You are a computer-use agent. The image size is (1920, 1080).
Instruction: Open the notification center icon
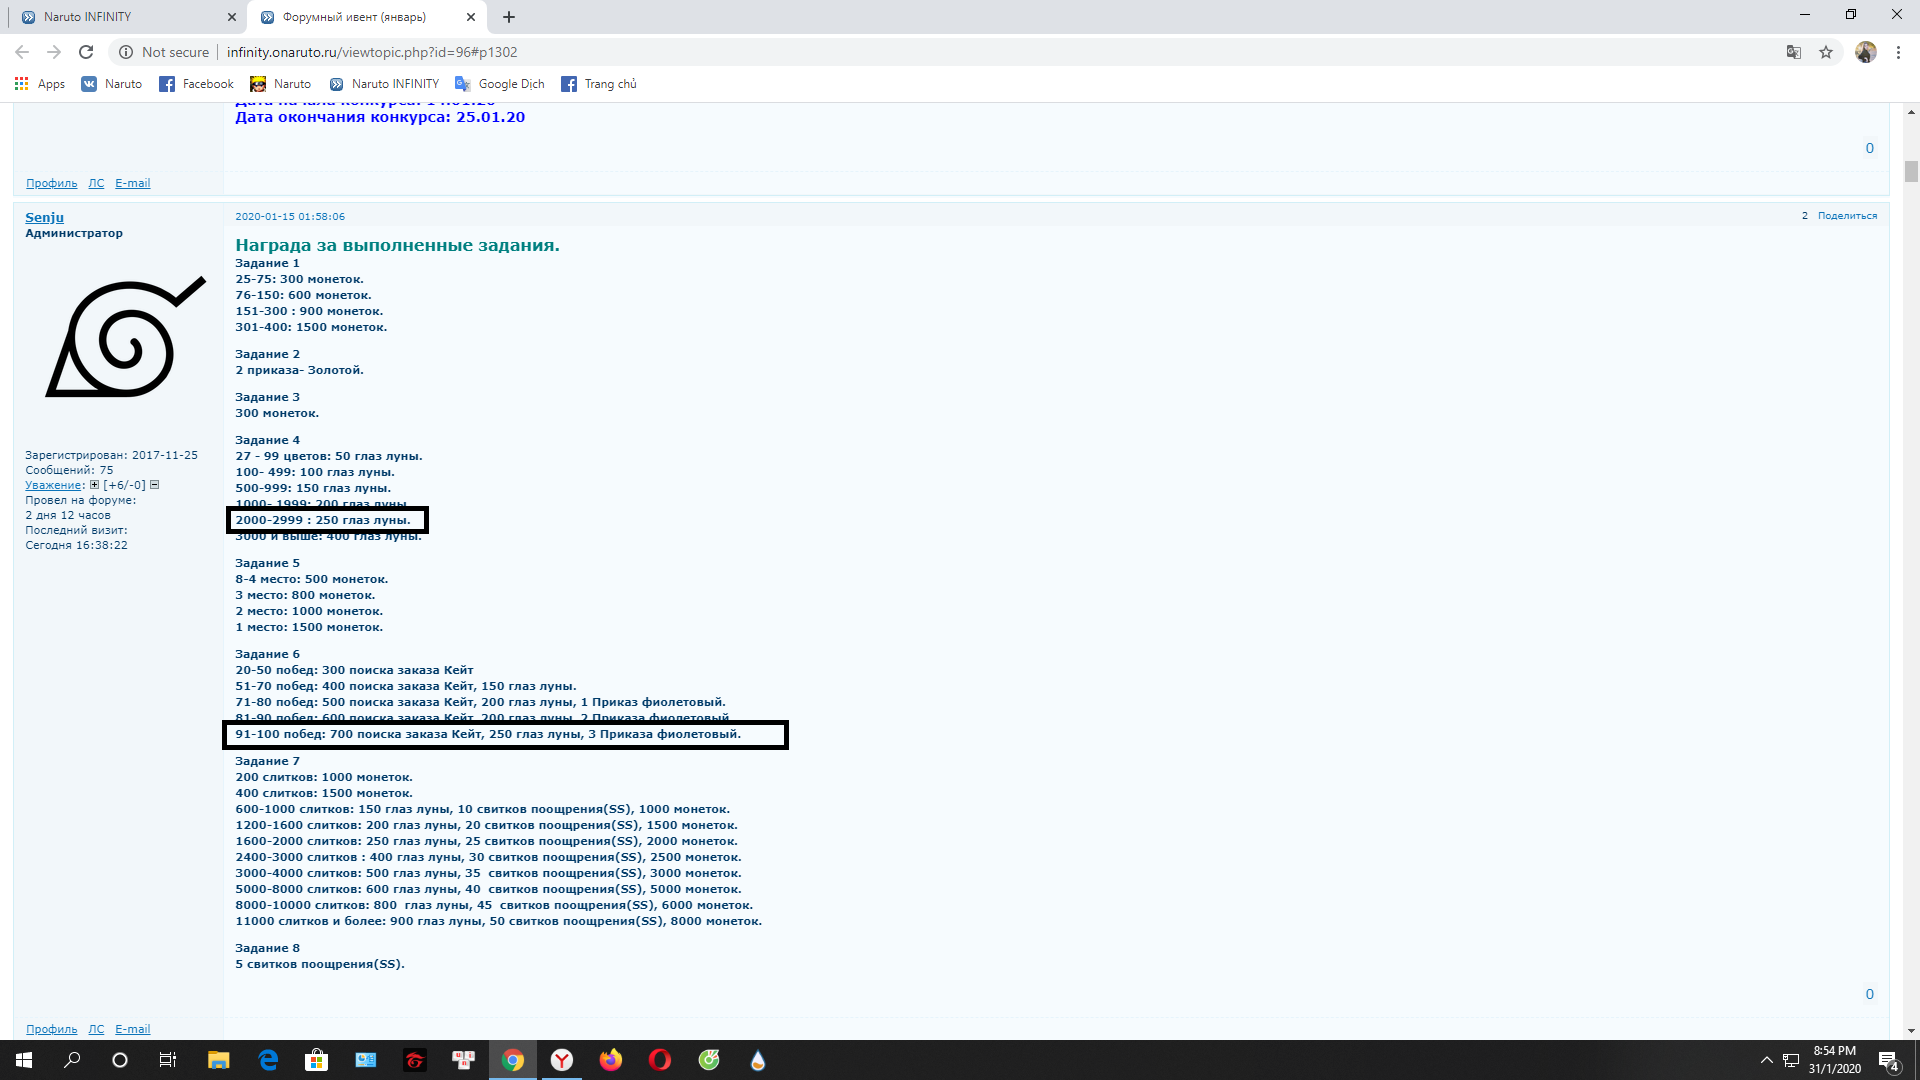point(1889,1060)
